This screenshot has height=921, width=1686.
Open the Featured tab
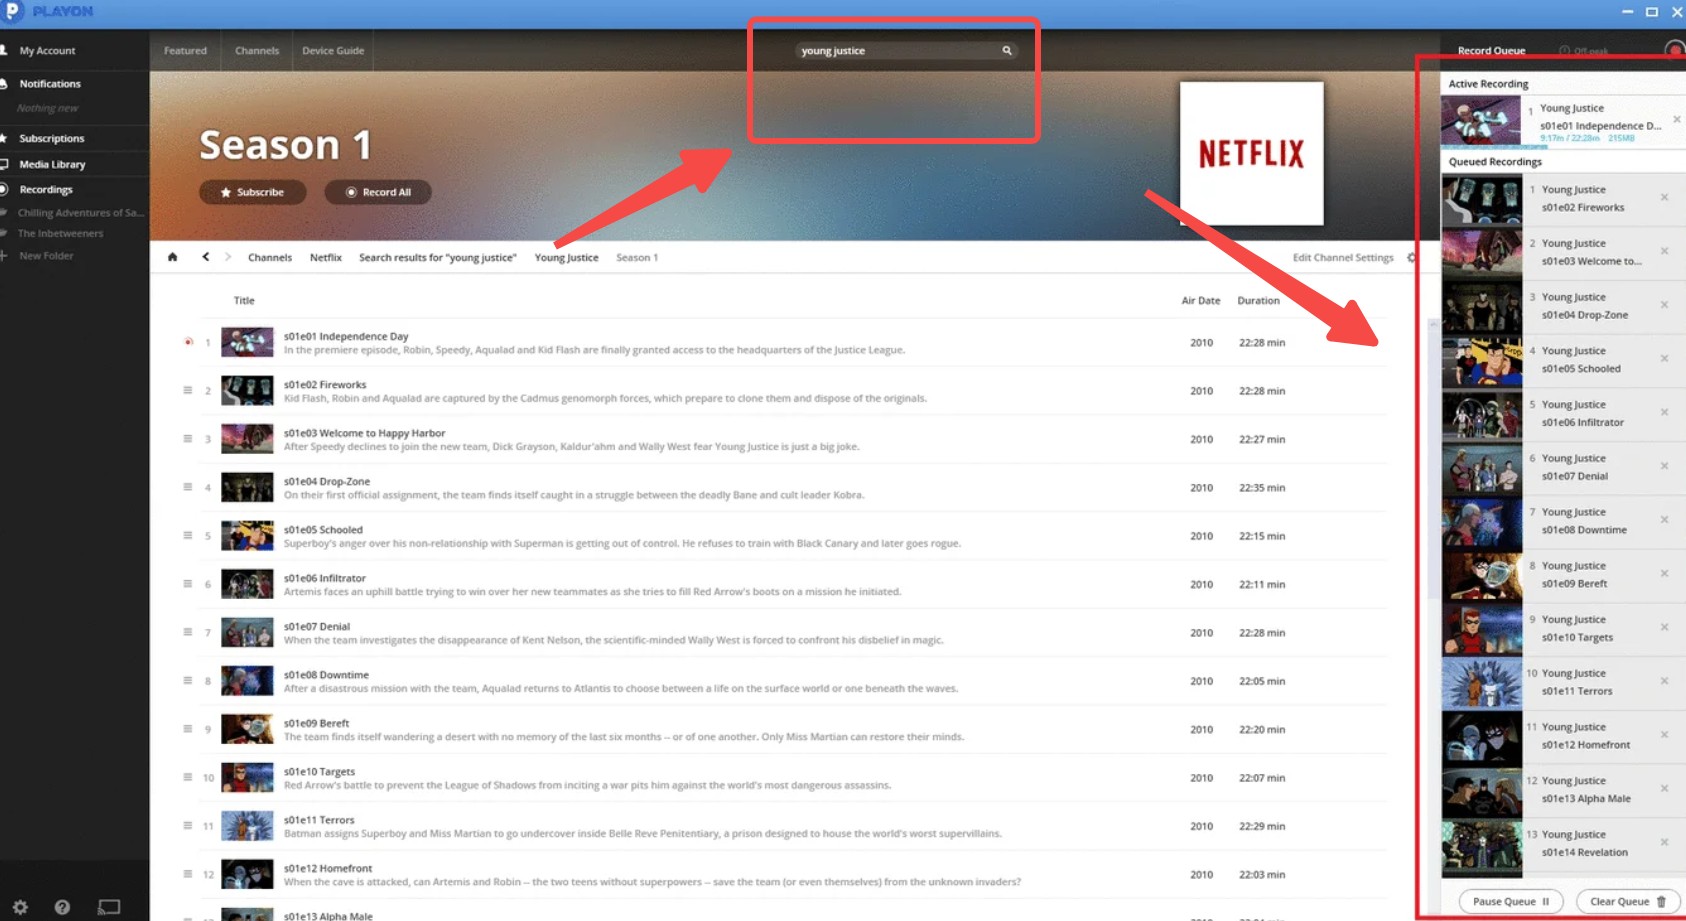point(185,50)
